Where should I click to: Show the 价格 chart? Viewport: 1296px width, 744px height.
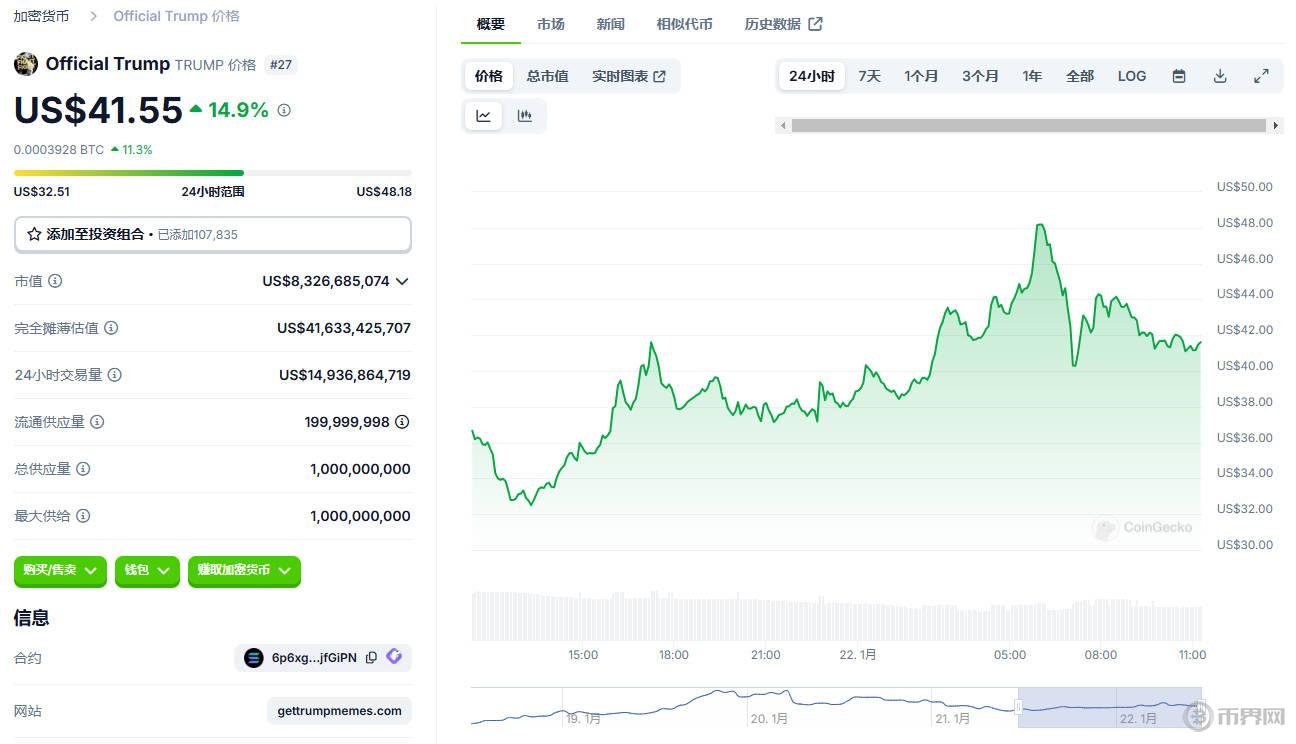pos(489,76)
